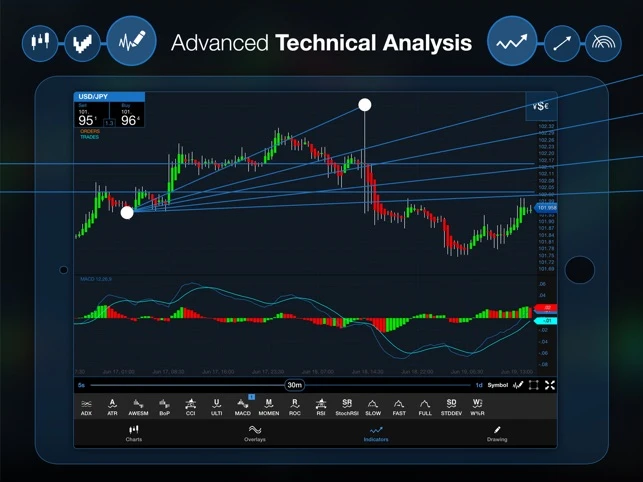
Task: Select the STDDEV indicator
Action: pyautogui.click(x=451, y=407)
